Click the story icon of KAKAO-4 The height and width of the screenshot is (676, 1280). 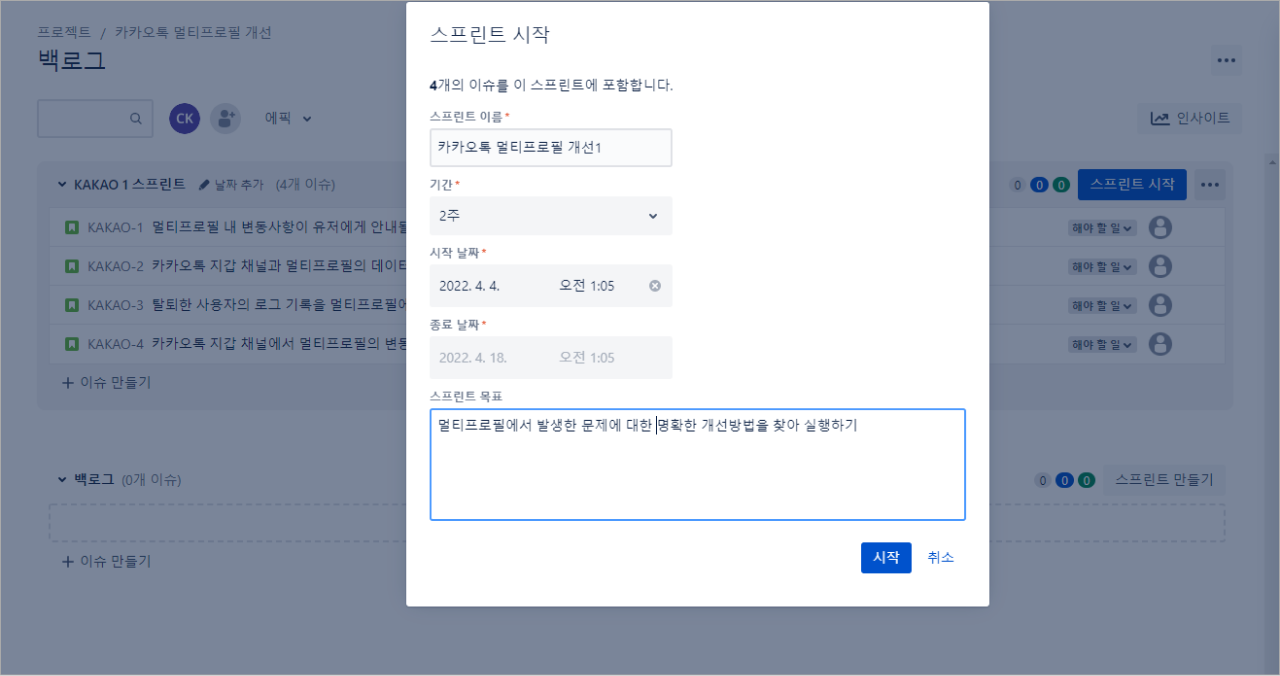pyautogui.click(x=72, y=344)
